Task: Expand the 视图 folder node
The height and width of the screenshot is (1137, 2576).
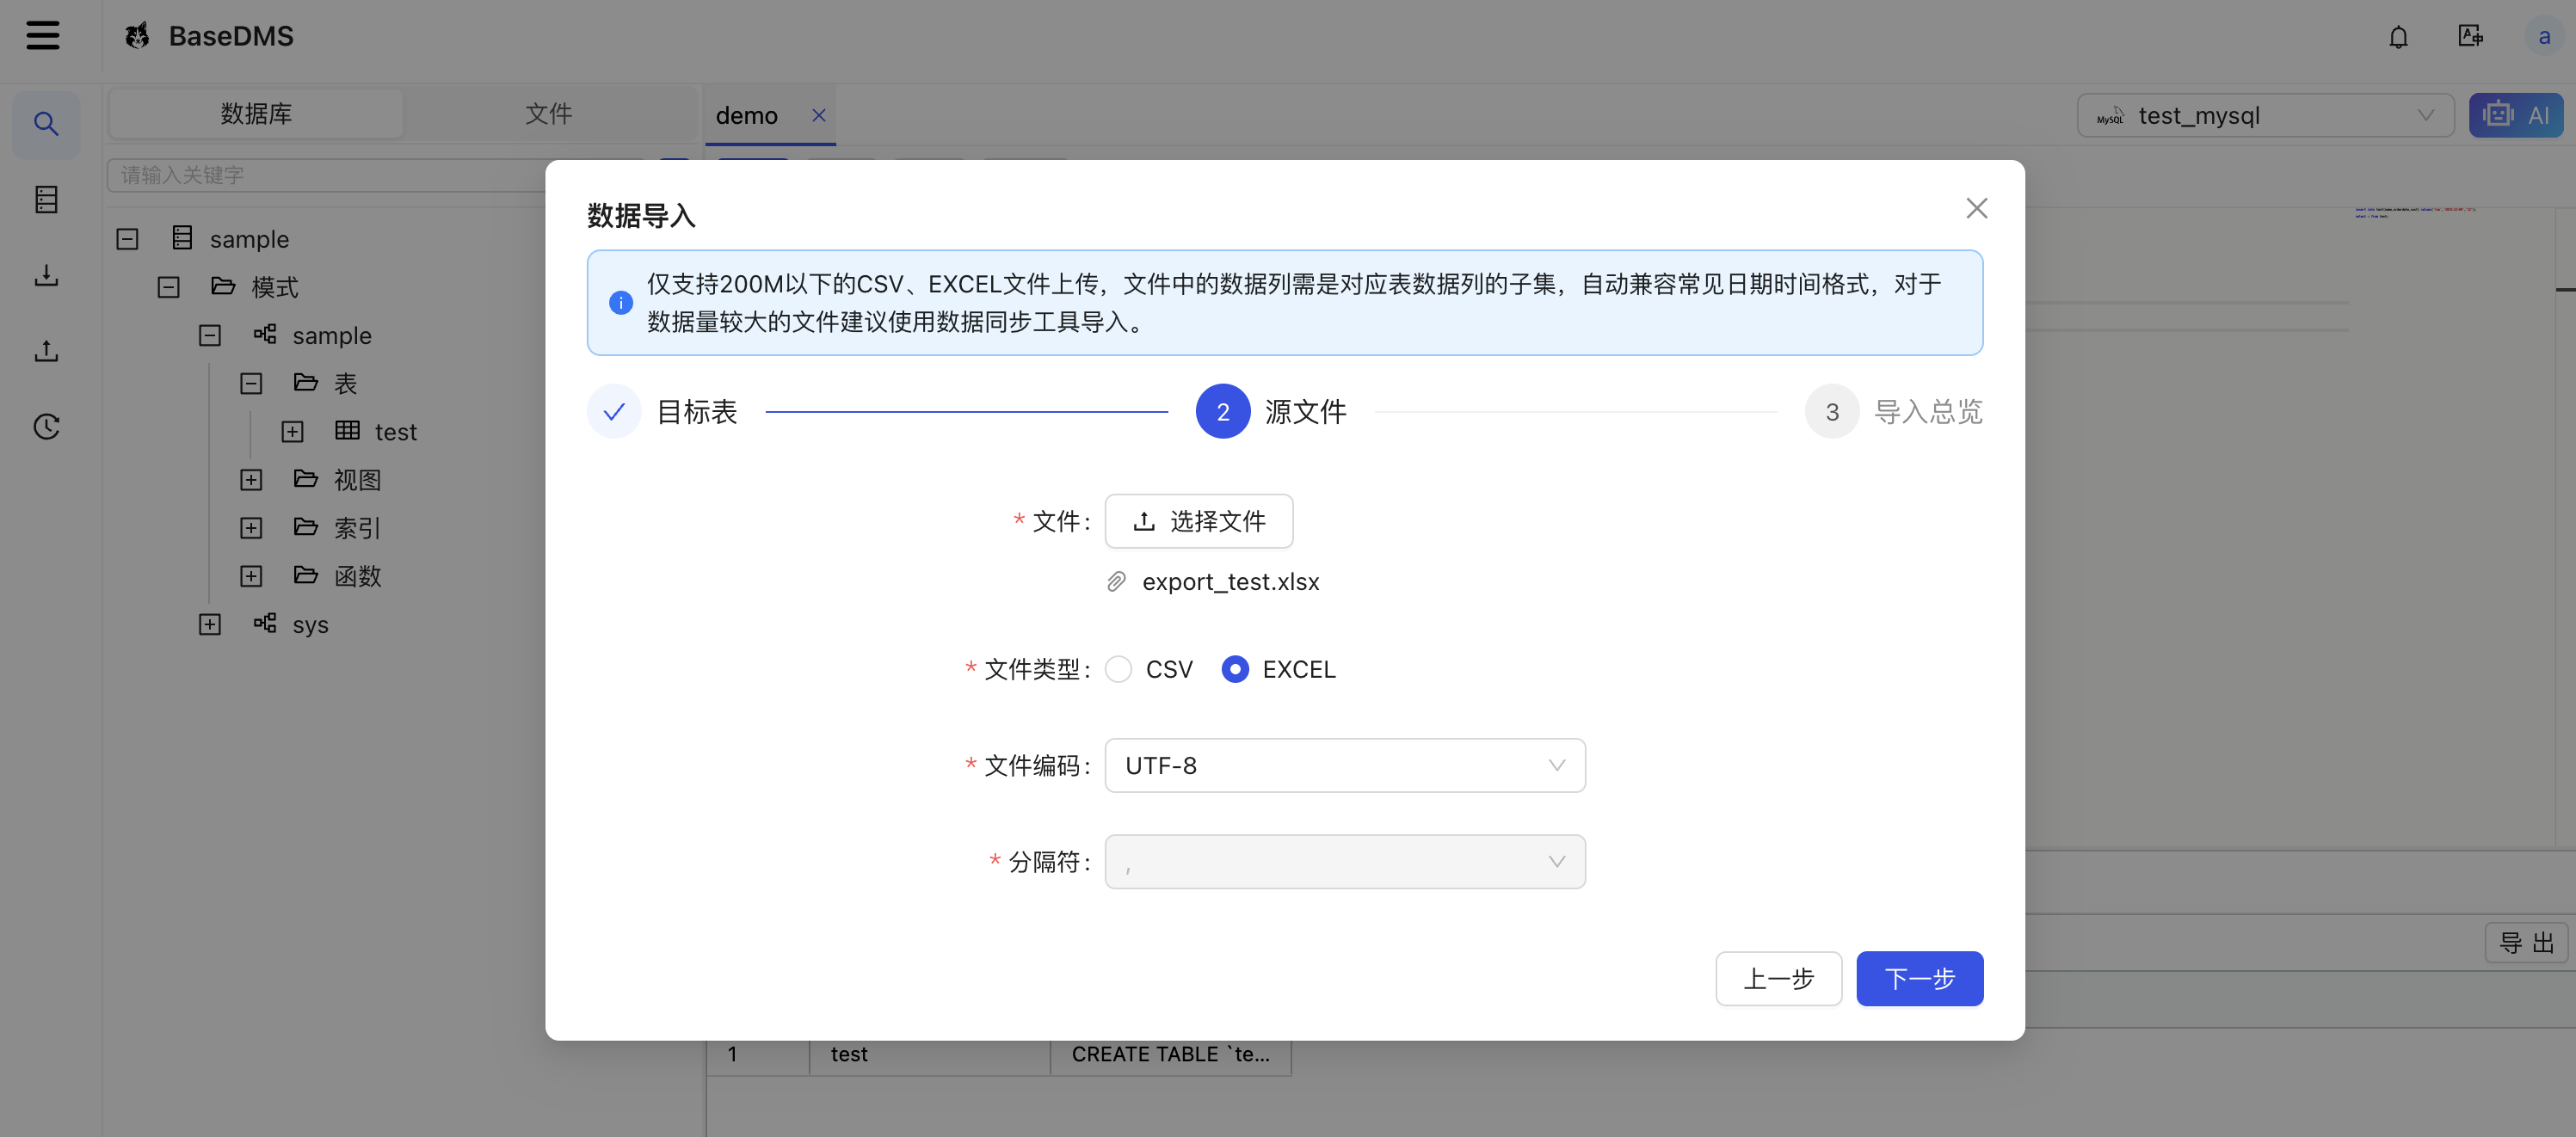Action: tap(251, 479)
